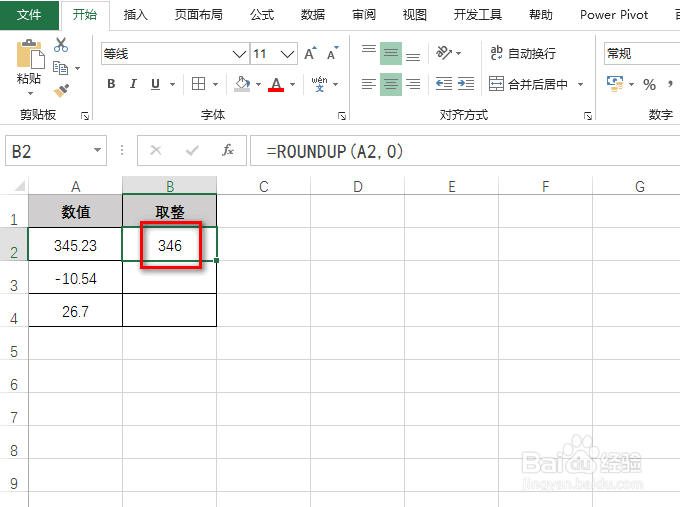680x507 pixels.
Task: Open the Name Box dropdown arrow
Action: (97, 150)
